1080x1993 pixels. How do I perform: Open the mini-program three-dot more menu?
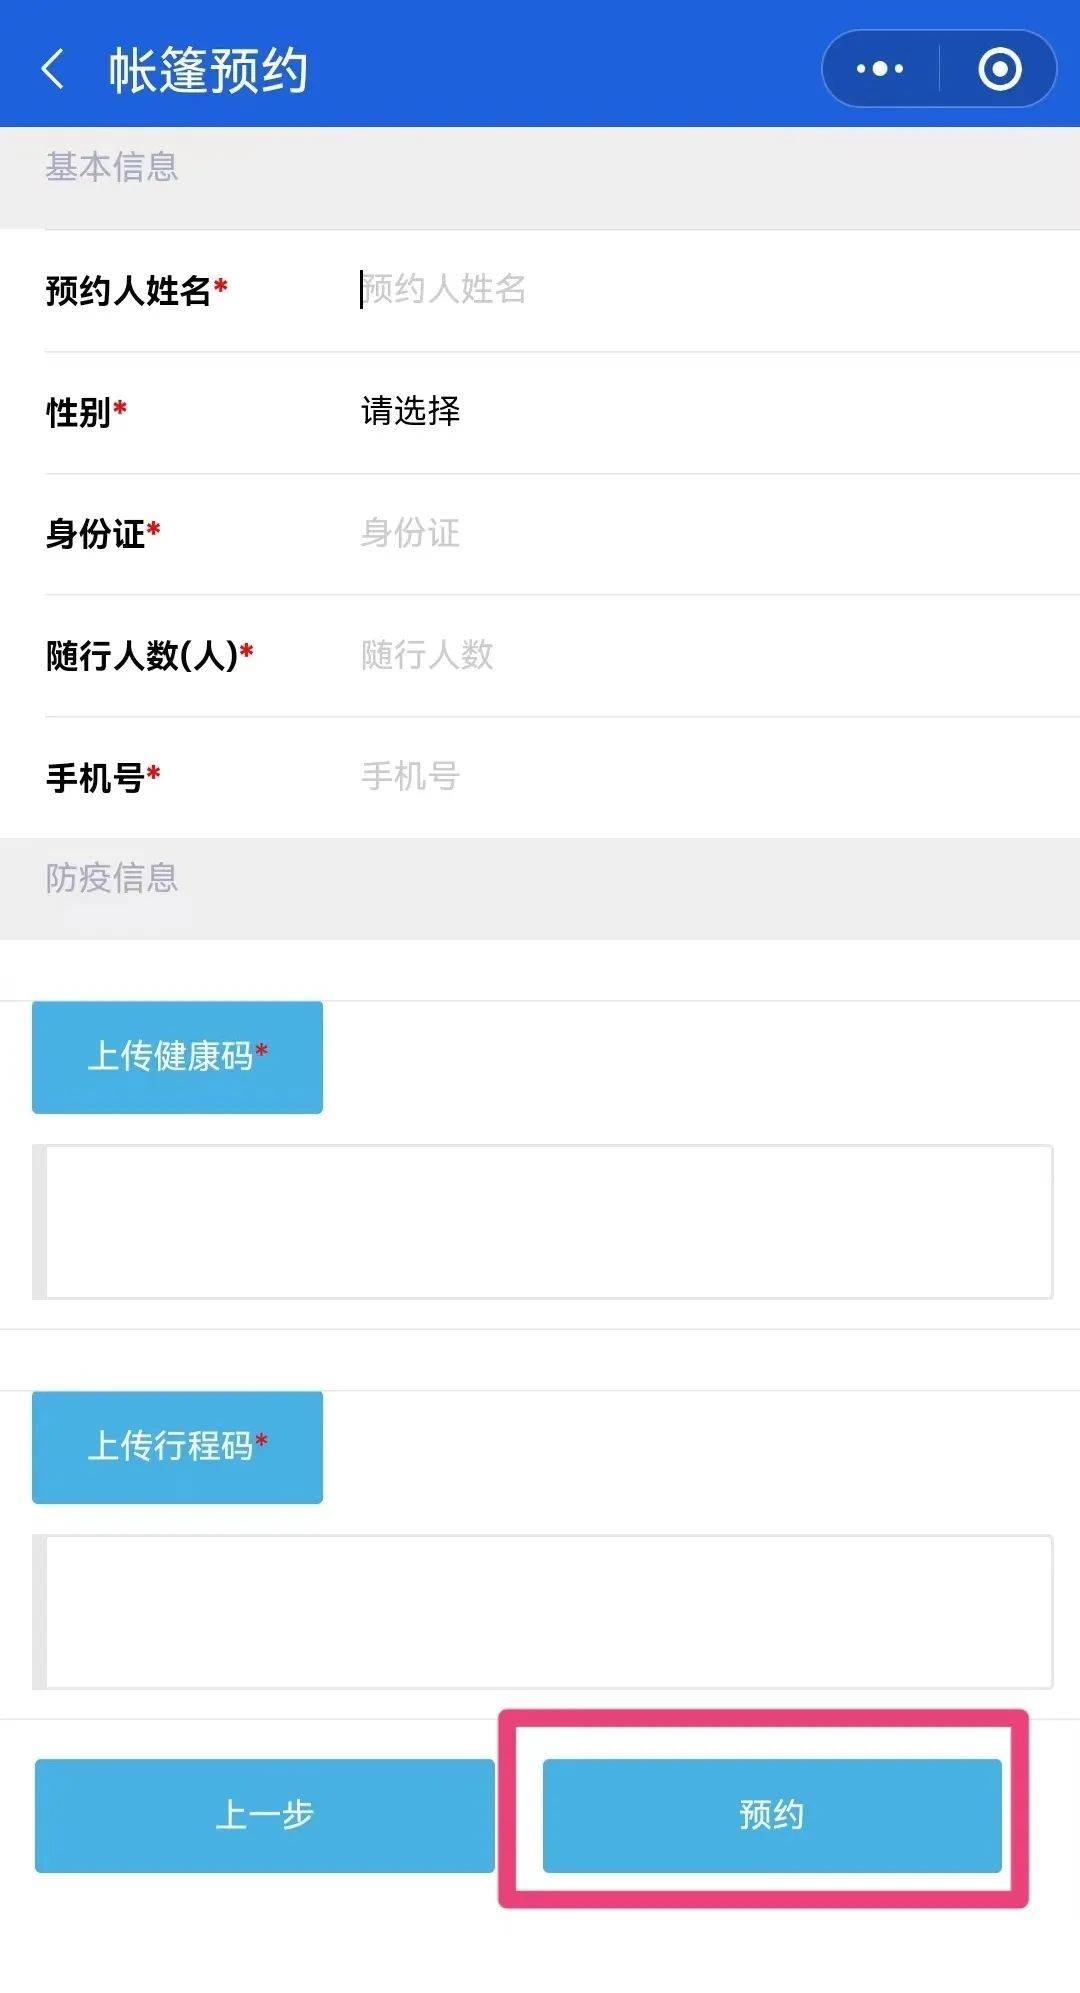[880, 69]
